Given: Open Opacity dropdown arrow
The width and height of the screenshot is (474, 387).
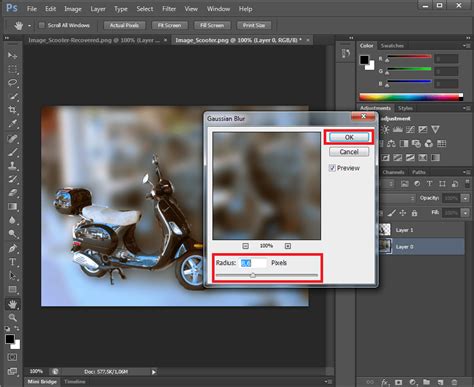Looking at the screenshot, I should (x=465, y=198).
